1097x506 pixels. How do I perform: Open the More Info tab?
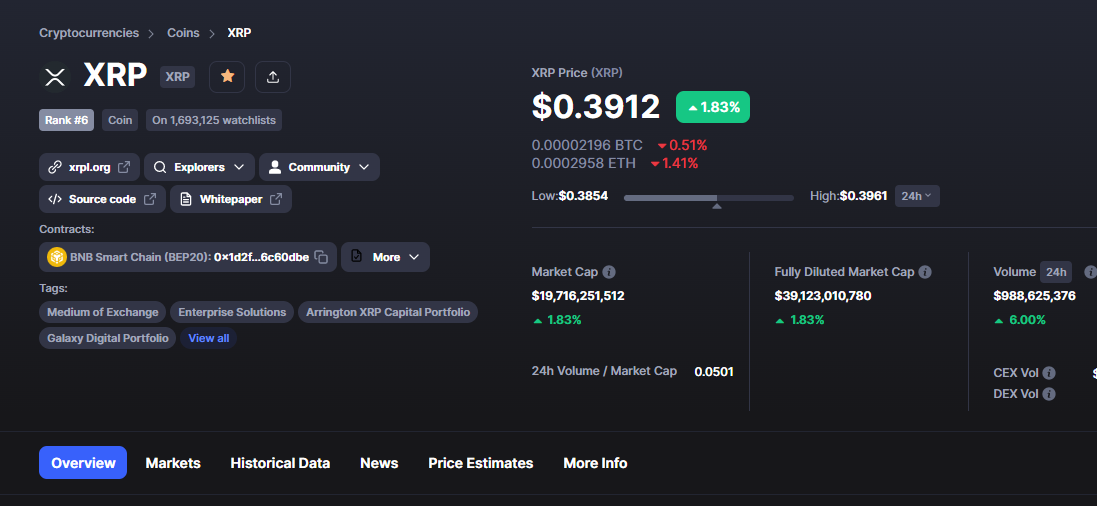pos(595,463)
